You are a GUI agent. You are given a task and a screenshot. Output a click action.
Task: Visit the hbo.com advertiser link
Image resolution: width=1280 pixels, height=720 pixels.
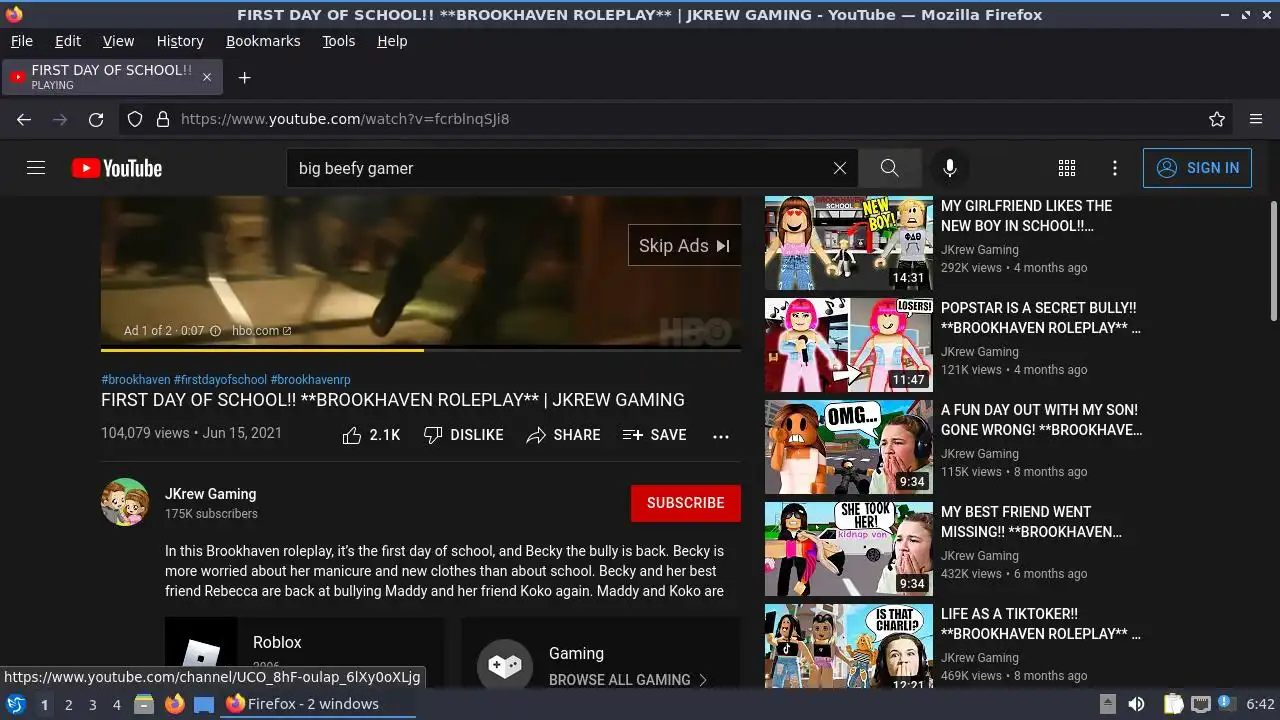coord(261,331)
